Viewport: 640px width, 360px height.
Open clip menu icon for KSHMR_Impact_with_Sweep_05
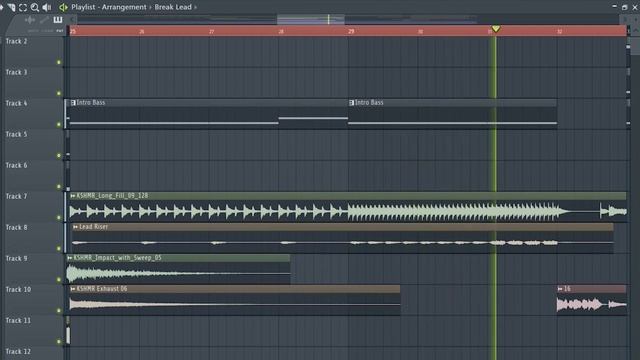click(70, 258)
